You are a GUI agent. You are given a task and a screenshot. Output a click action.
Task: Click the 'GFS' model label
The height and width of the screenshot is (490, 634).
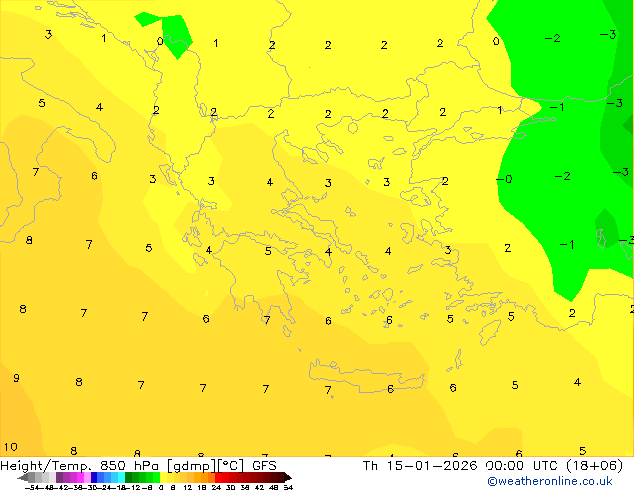point(264,466)
